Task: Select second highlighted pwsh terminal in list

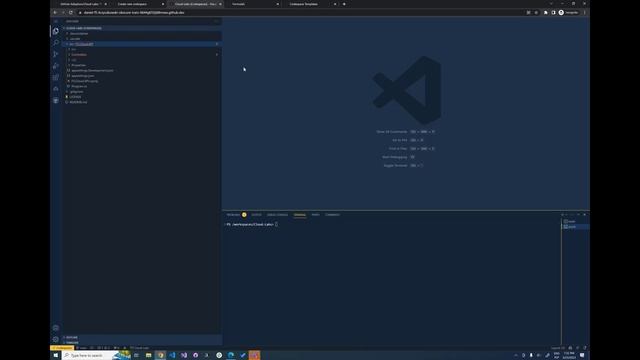Action: tap(575, 227)
